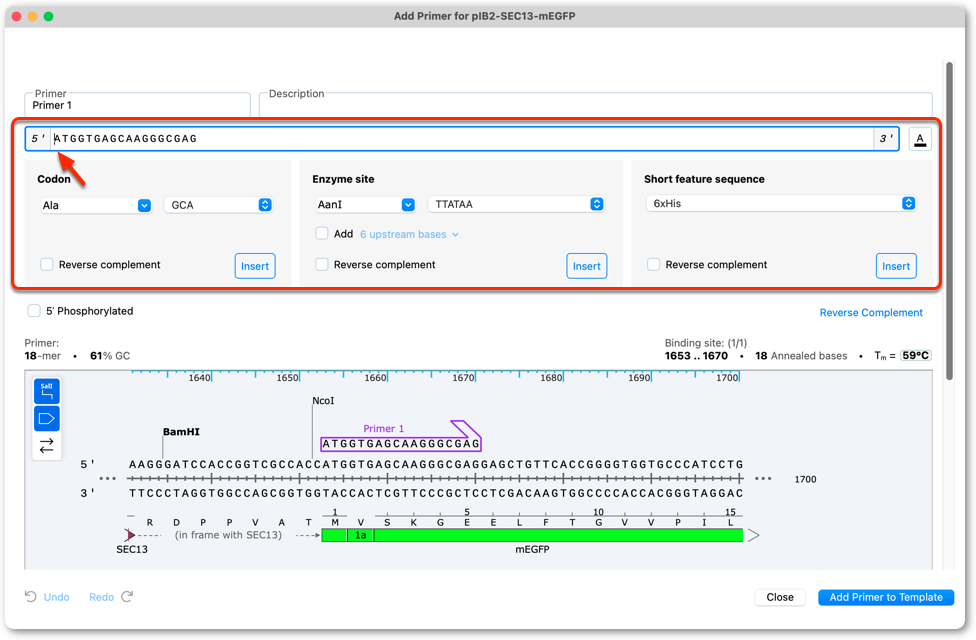
Task: Click the Redo arrow icon
Action: pyautogui.click(x=127, y=596)
